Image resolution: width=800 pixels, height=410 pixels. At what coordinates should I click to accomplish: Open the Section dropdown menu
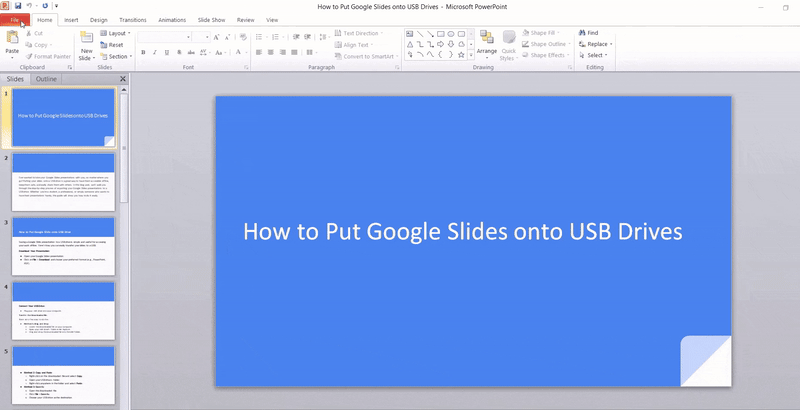pos(117,57)
